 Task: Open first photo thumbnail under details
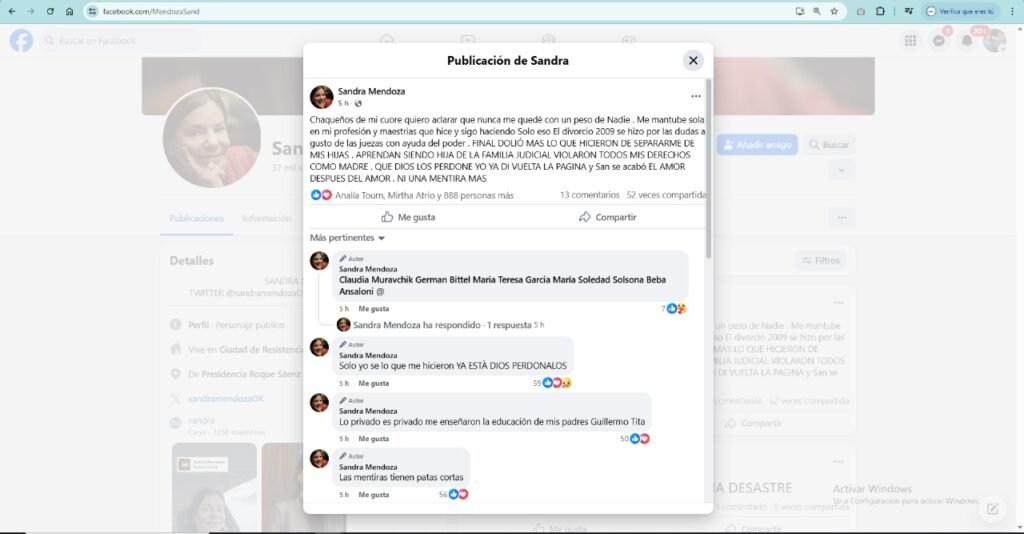(x=214, y=487)
